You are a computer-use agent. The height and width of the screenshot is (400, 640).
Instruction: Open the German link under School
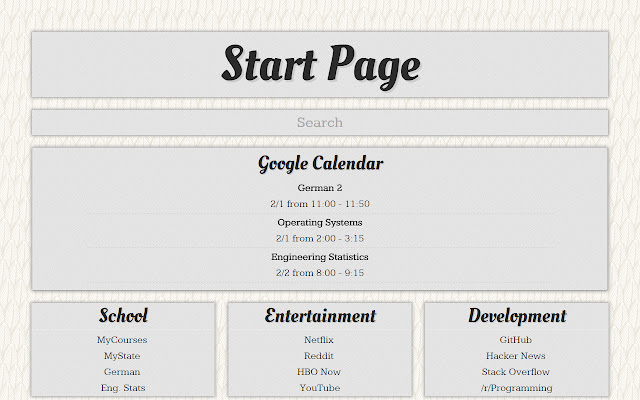coord(122,372)
